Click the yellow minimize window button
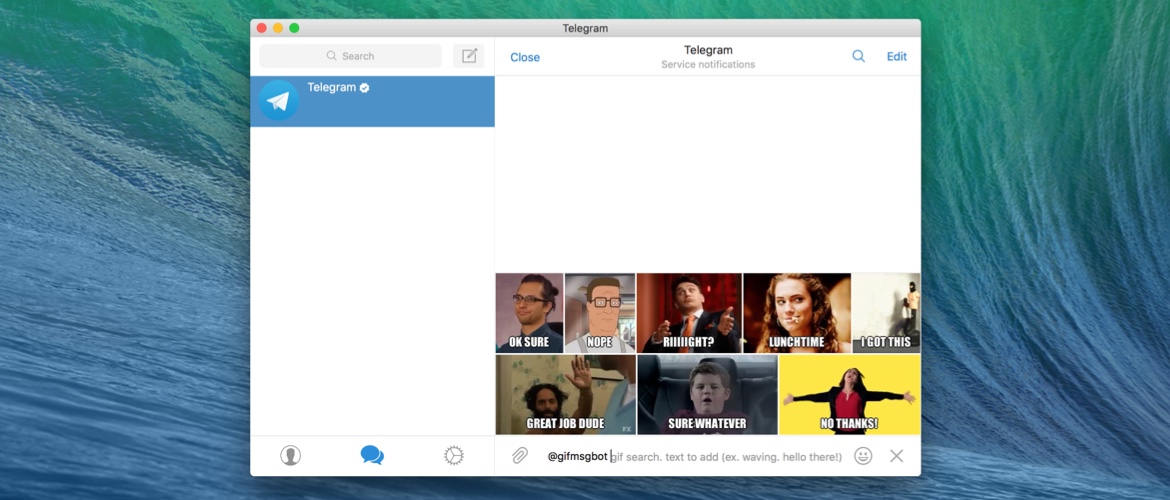The image size is (1170, 500). coord(278,28)
